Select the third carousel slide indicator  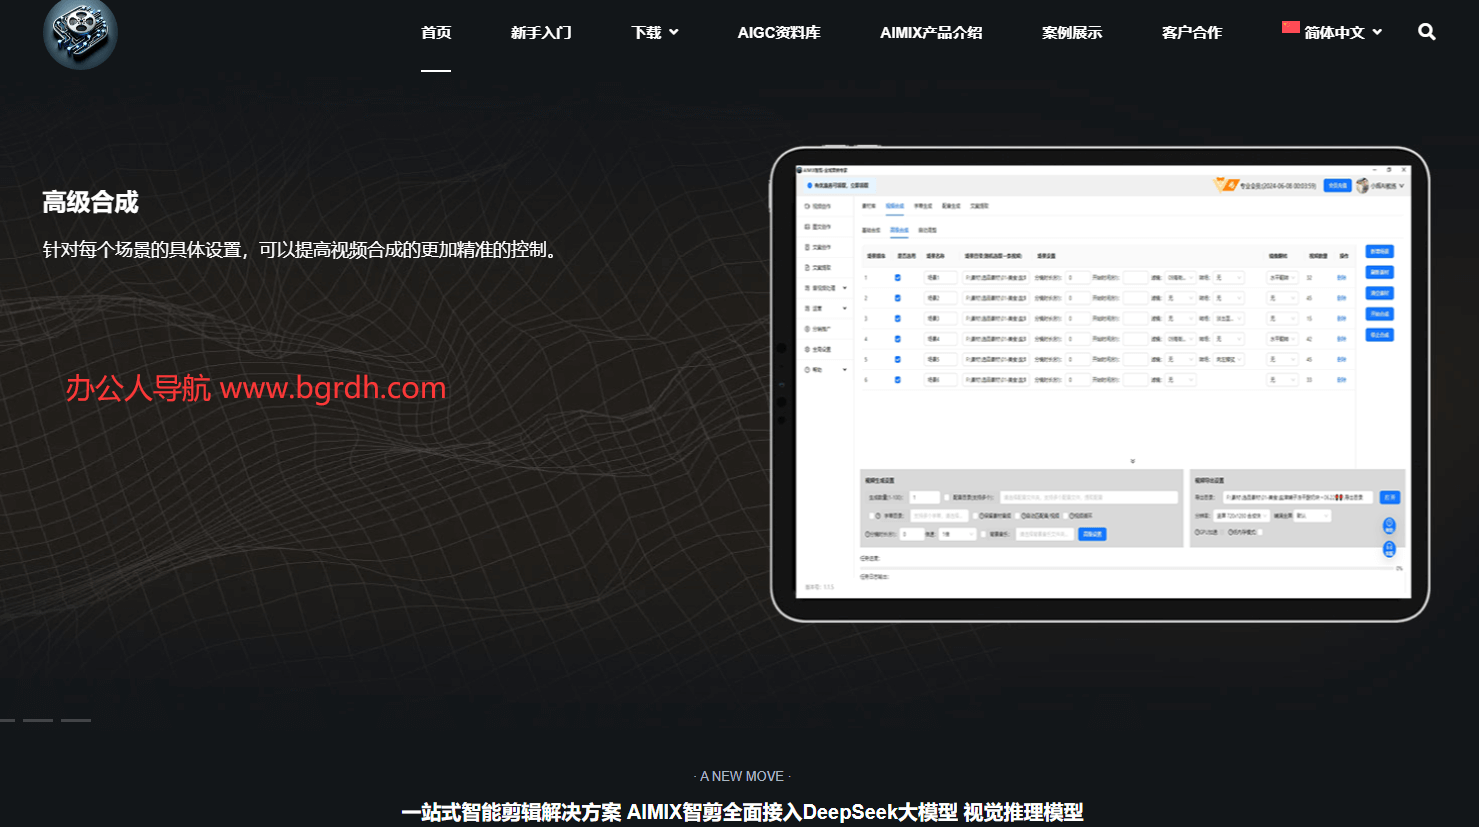[76, 720]
